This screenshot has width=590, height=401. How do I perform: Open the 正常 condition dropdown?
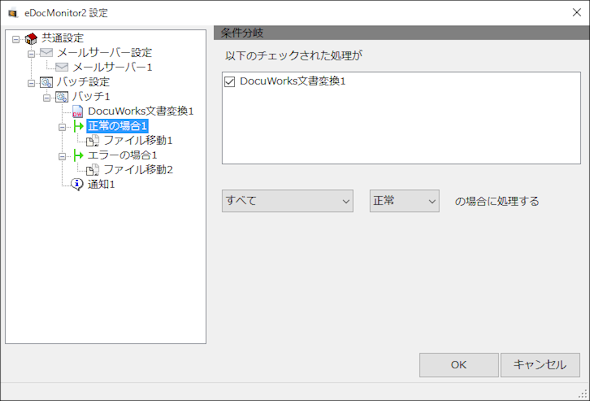coord(404,201)
